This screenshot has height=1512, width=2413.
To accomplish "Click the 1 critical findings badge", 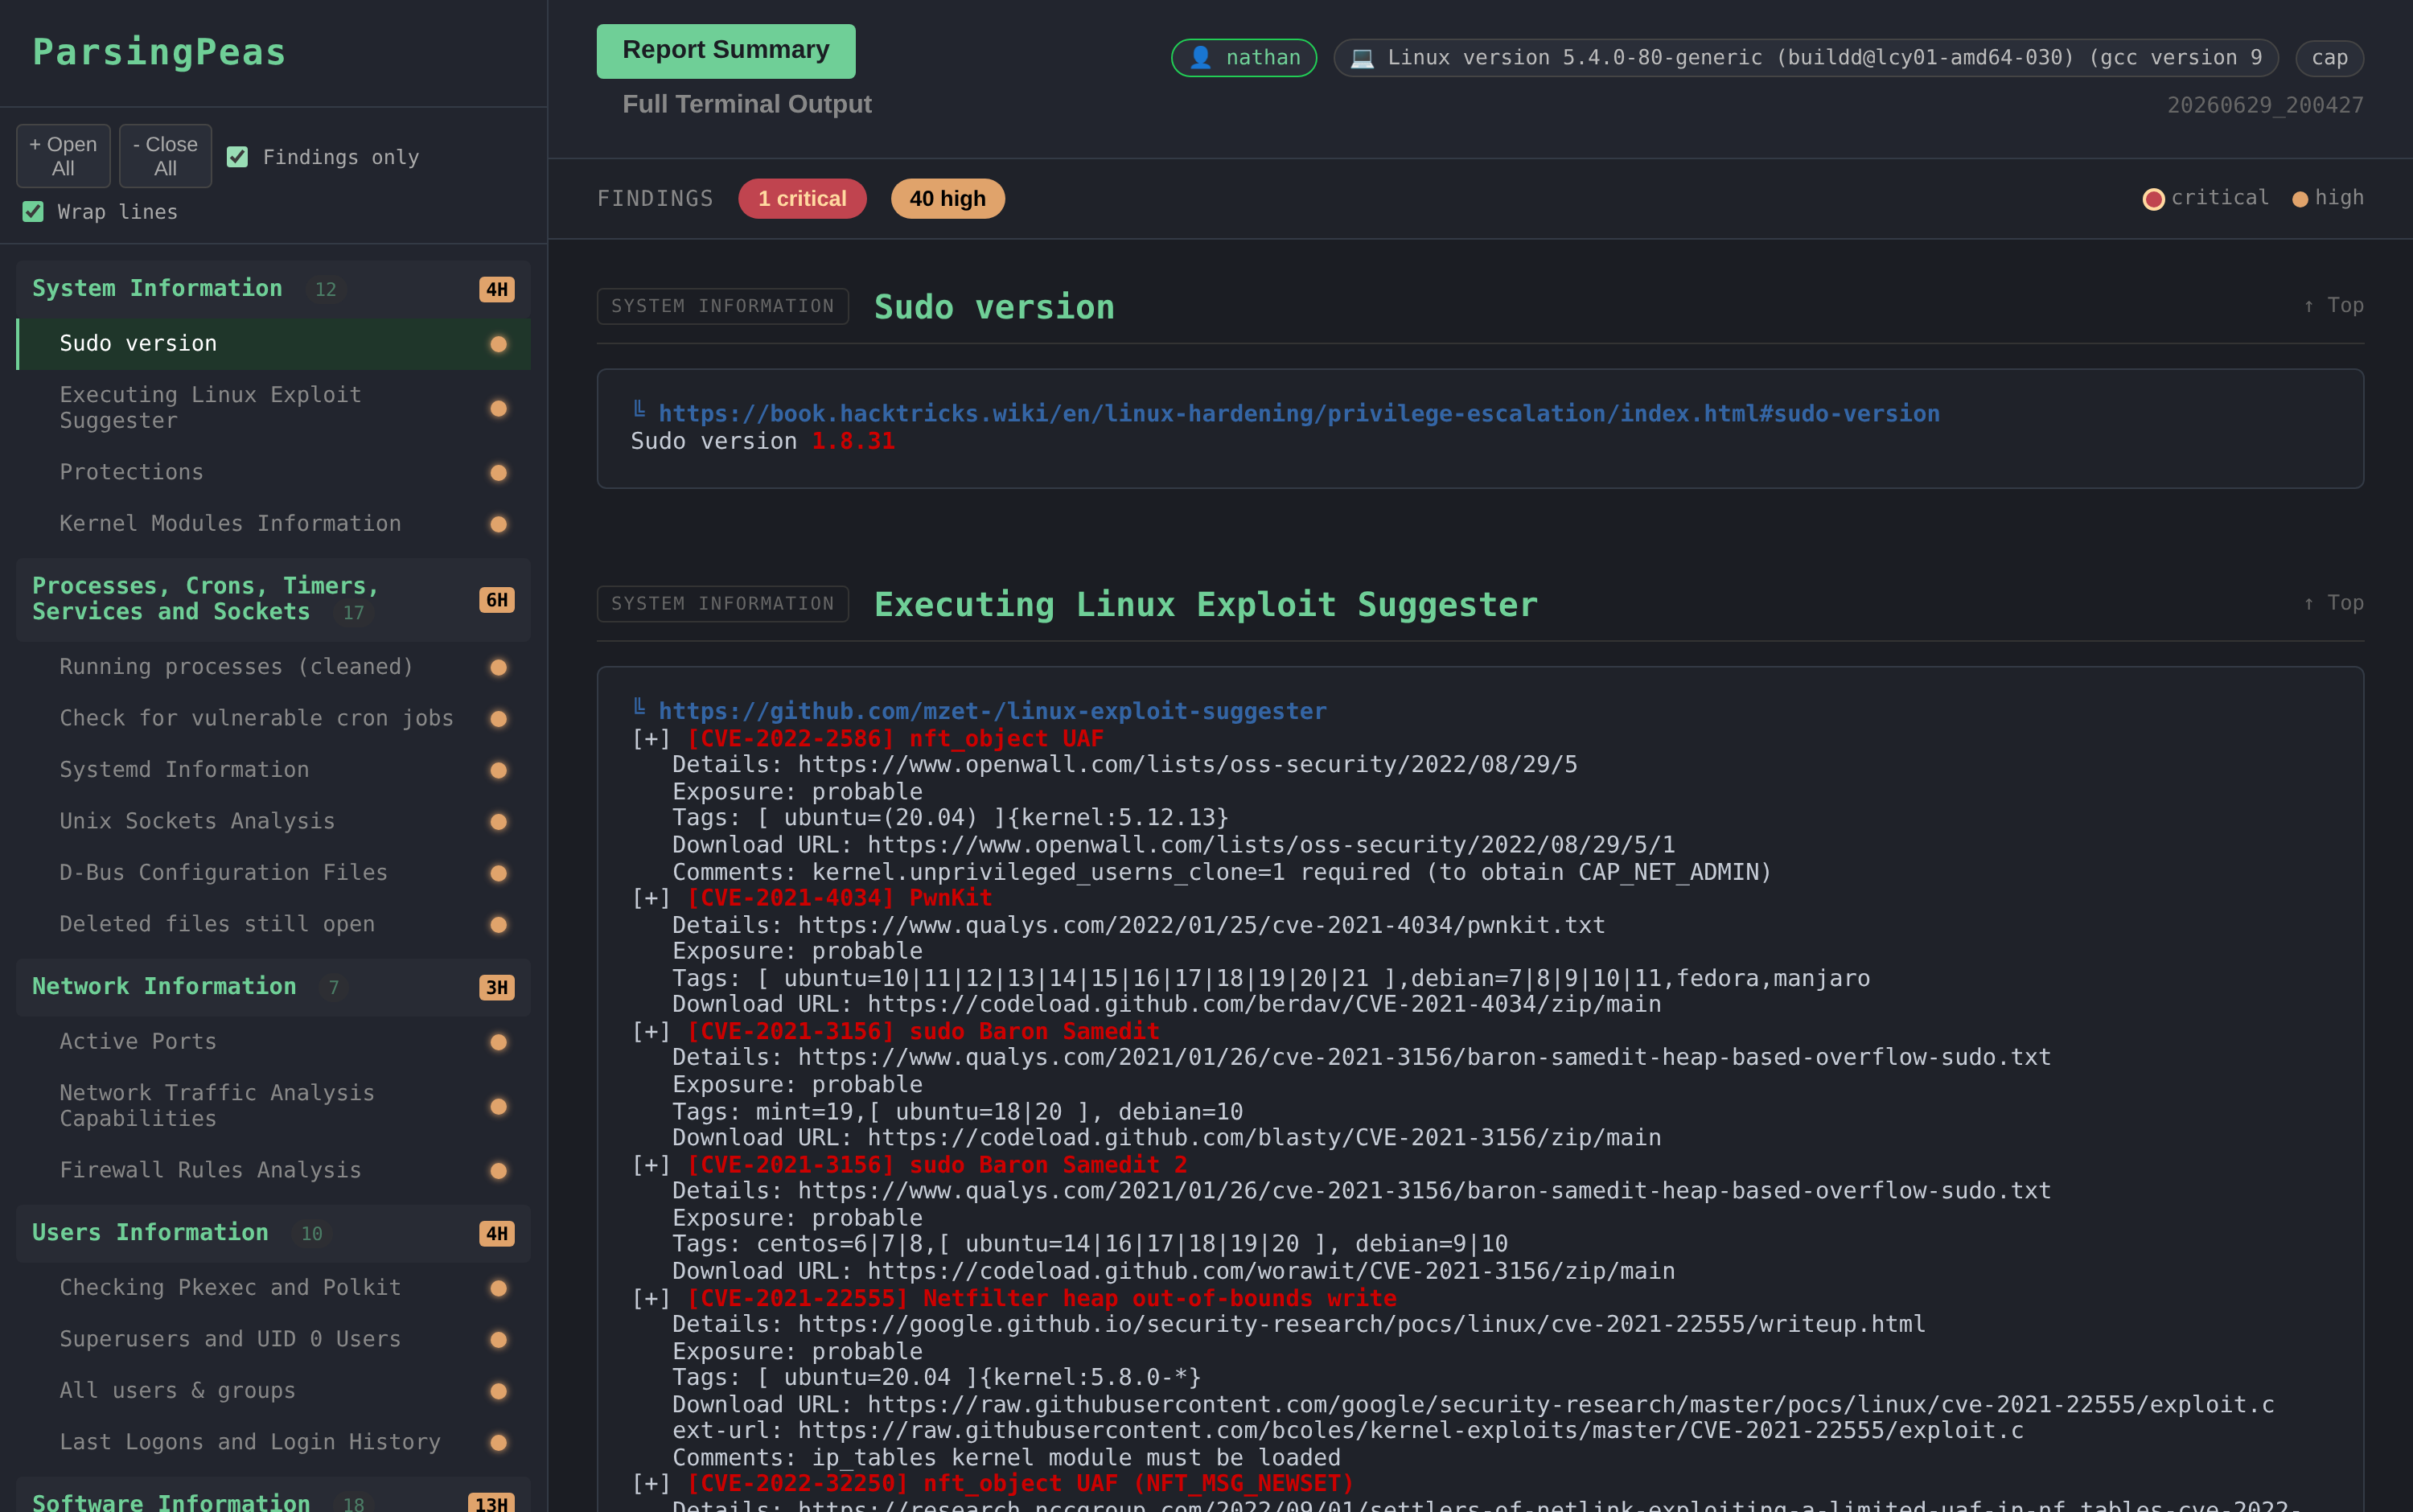I will pos(802,199).
